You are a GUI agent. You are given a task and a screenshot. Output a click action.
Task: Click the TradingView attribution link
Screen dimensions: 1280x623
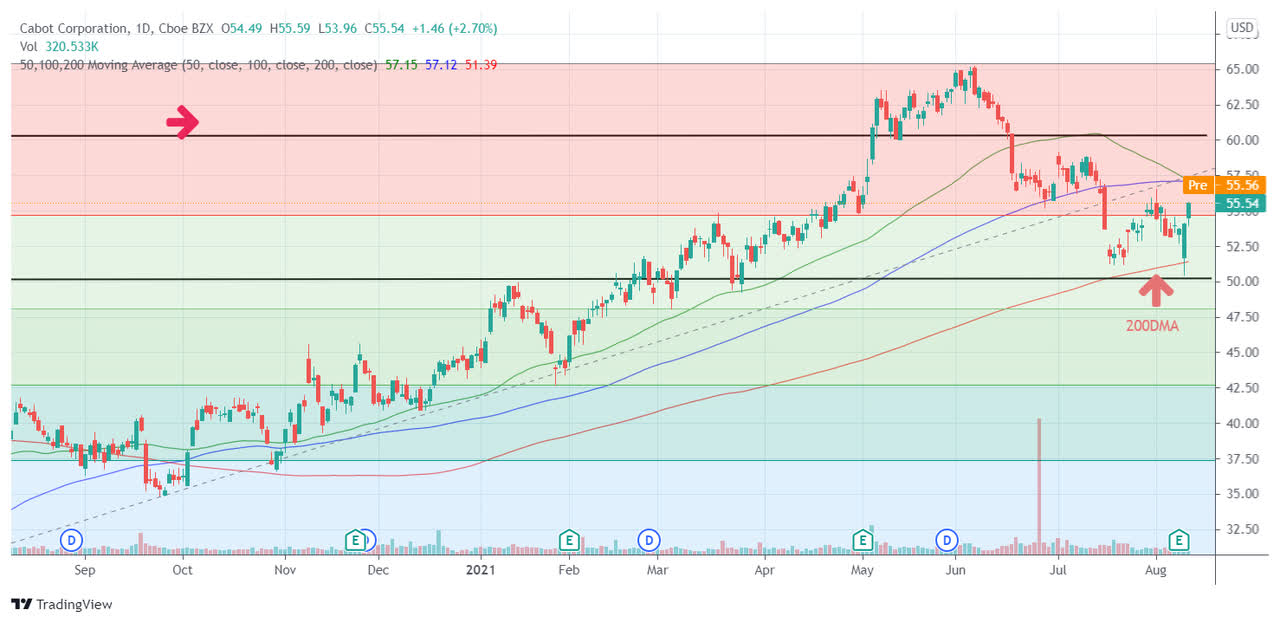[68, 604]
